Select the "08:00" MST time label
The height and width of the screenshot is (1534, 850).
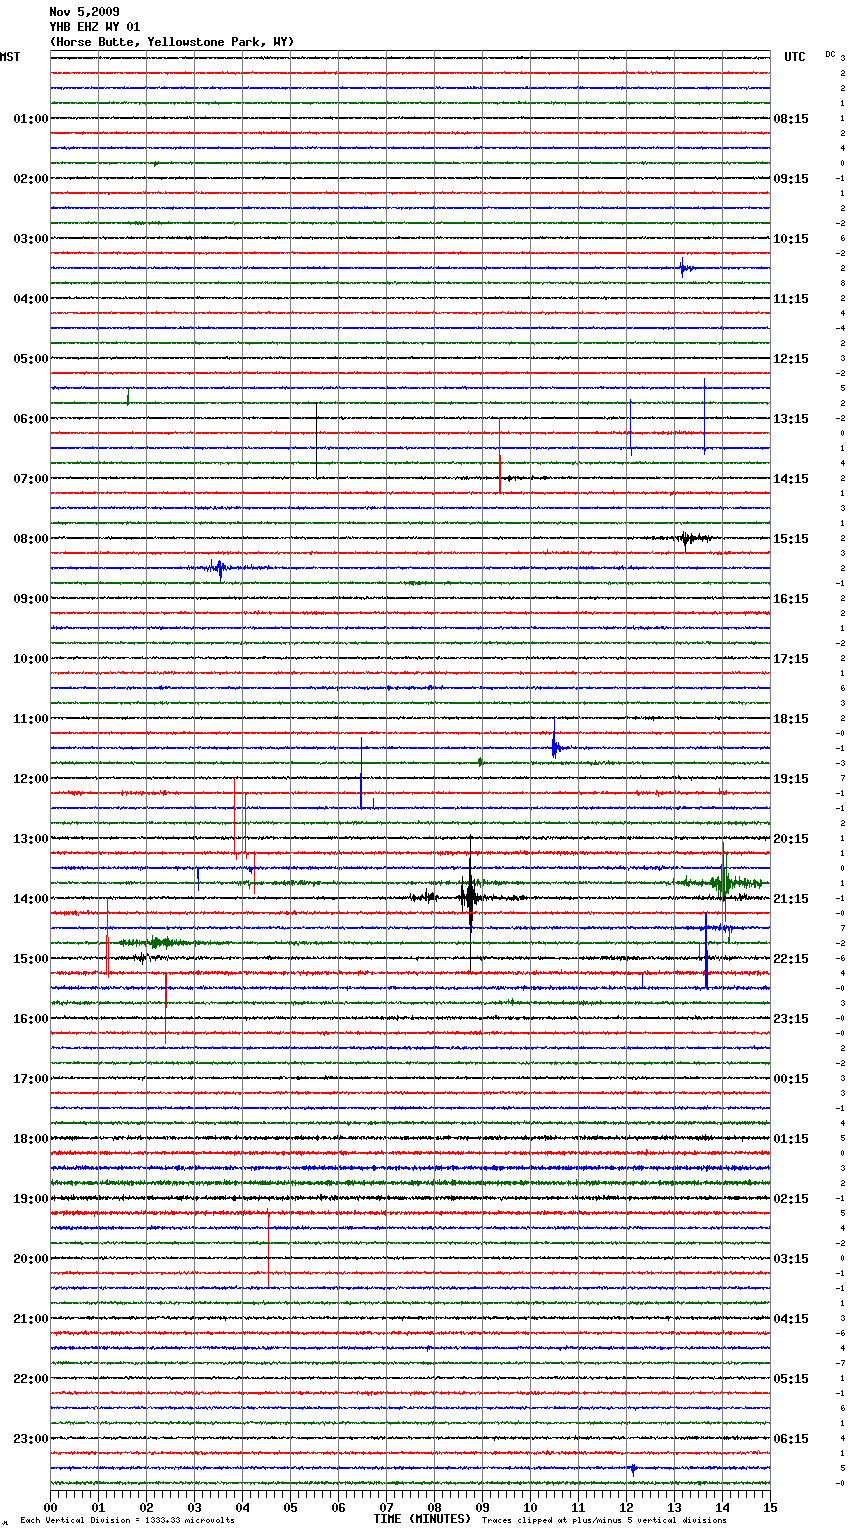(x=31, y=539)
